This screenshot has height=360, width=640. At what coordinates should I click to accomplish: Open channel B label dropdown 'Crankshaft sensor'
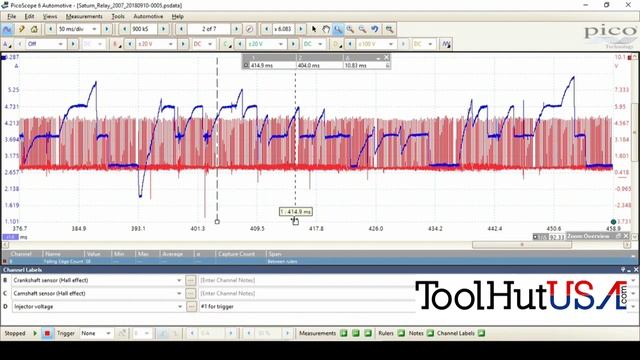tap(179, 280)
